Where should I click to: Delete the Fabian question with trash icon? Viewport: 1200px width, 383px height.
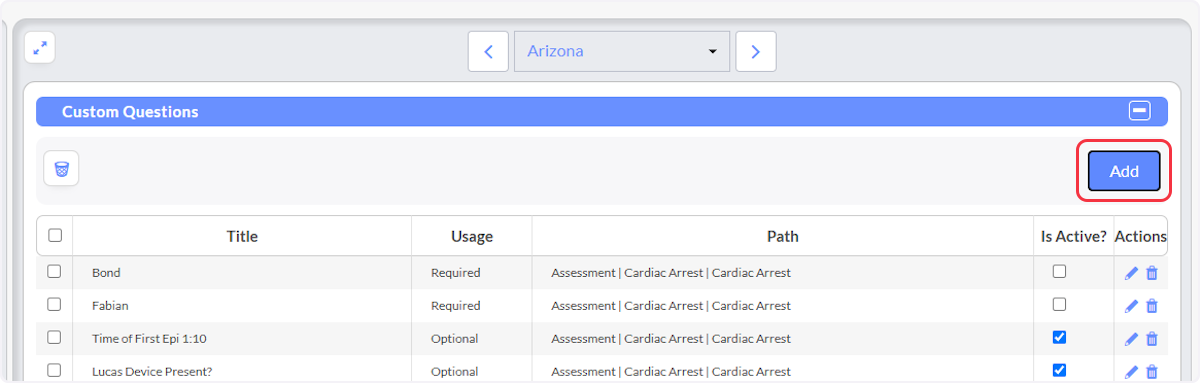(1151, 306)
